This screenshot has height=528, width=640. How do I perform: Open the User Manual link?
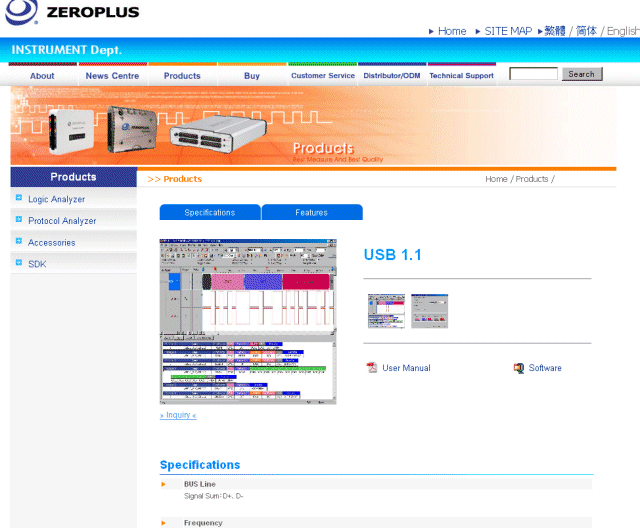406,368
